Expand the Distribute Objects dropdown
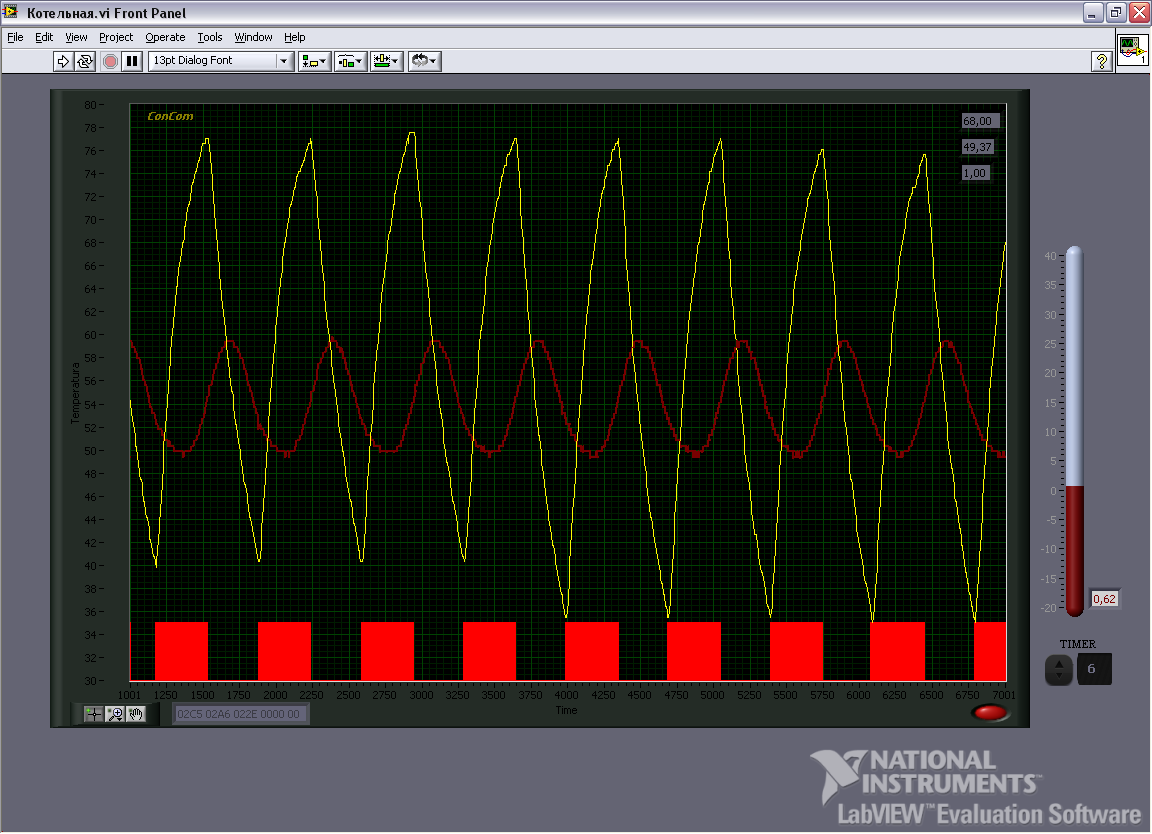 pyautogui.click(x=350, y=61)
